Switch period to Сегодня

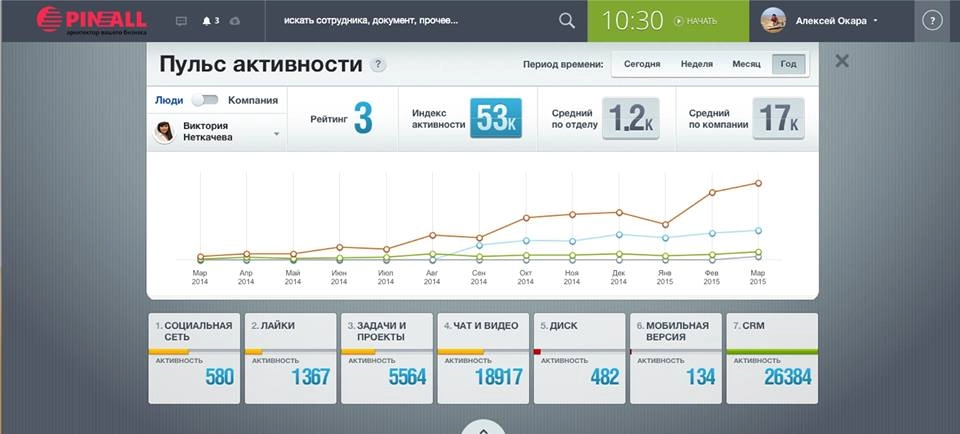click(x=642, y=64)
